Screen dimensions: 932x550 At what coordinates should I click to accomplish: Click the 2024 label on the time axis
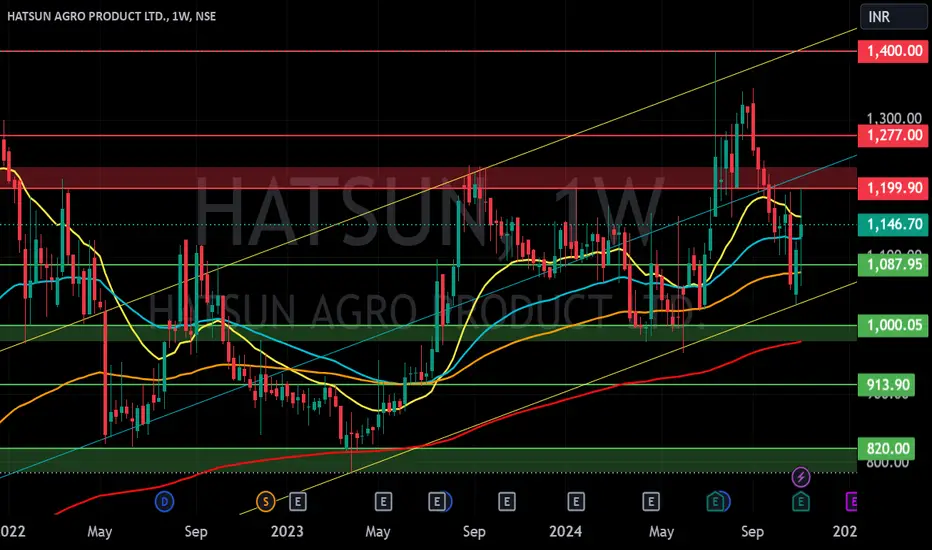pos(565,531)
